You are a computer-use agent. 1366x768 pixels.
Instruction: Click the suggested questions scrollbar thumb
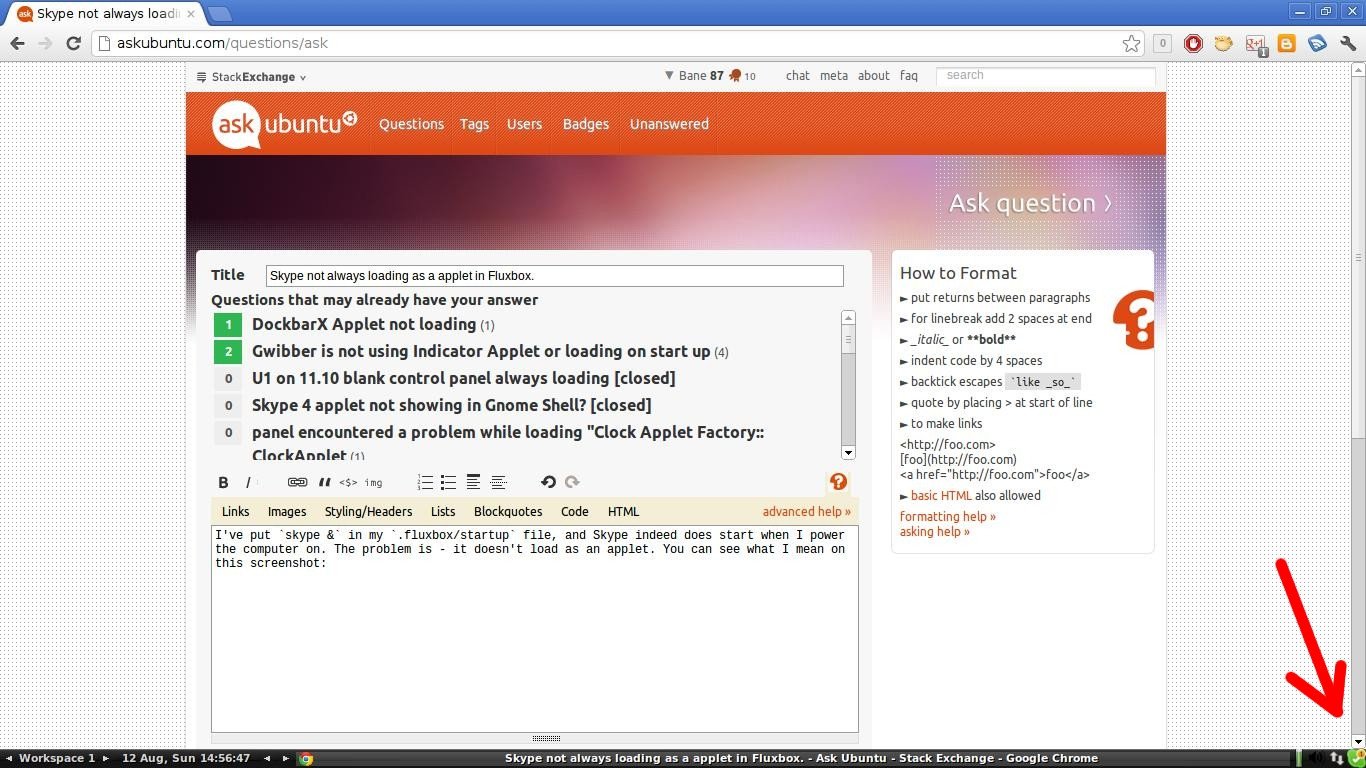tap(848, 339)
